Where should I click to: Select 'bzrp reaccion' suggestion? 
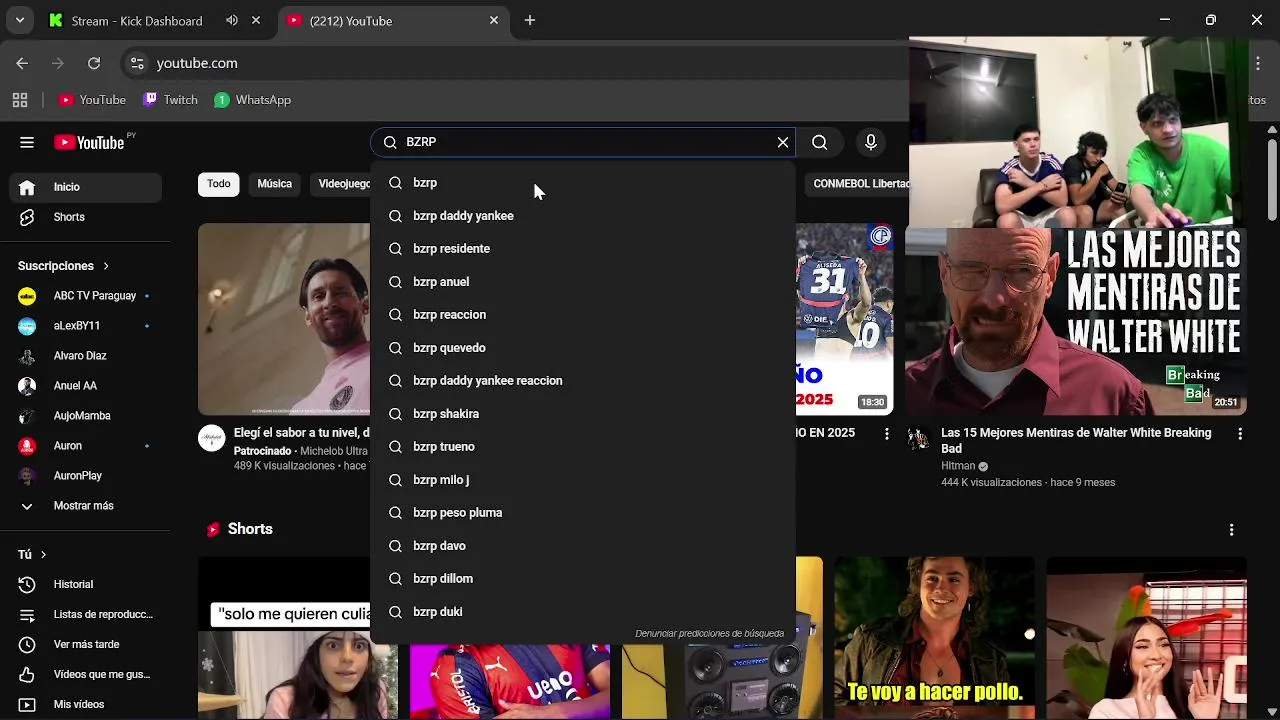(583, 315)
